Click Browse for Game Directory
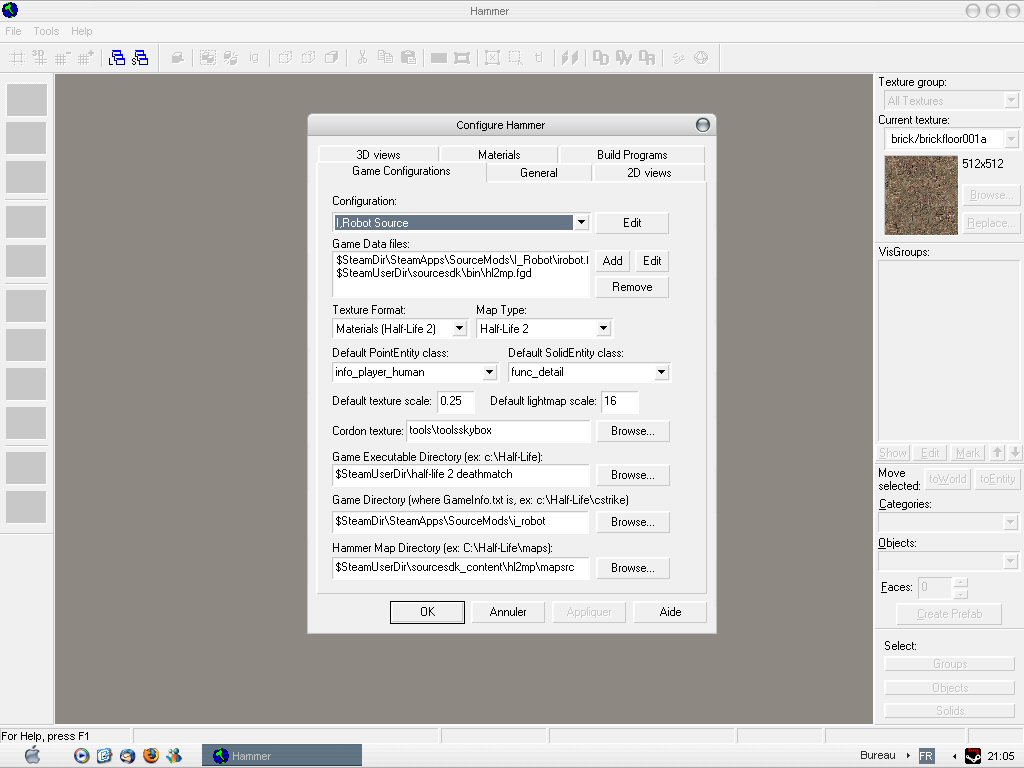Image resolution: width=1024 pixels, height=768 pixels. [x=633, y=522]
